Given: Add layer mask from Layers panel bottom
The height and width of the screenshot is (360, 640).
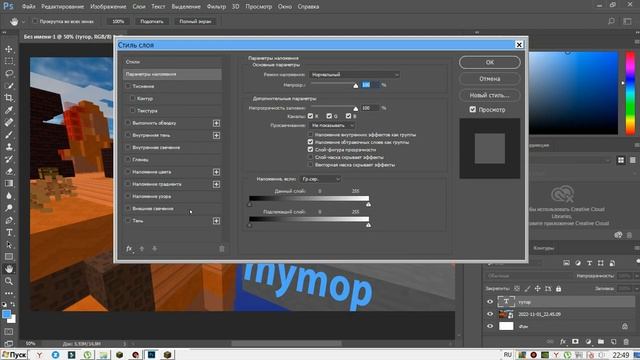Looking at the screenshot, I should (x=575, y=341).
